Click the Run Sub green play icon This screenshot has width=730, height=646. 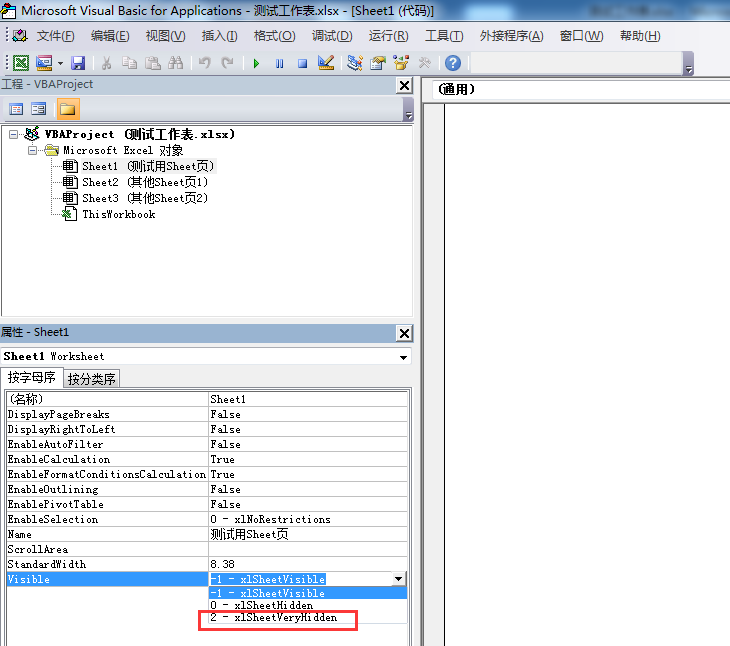[256, 63]
